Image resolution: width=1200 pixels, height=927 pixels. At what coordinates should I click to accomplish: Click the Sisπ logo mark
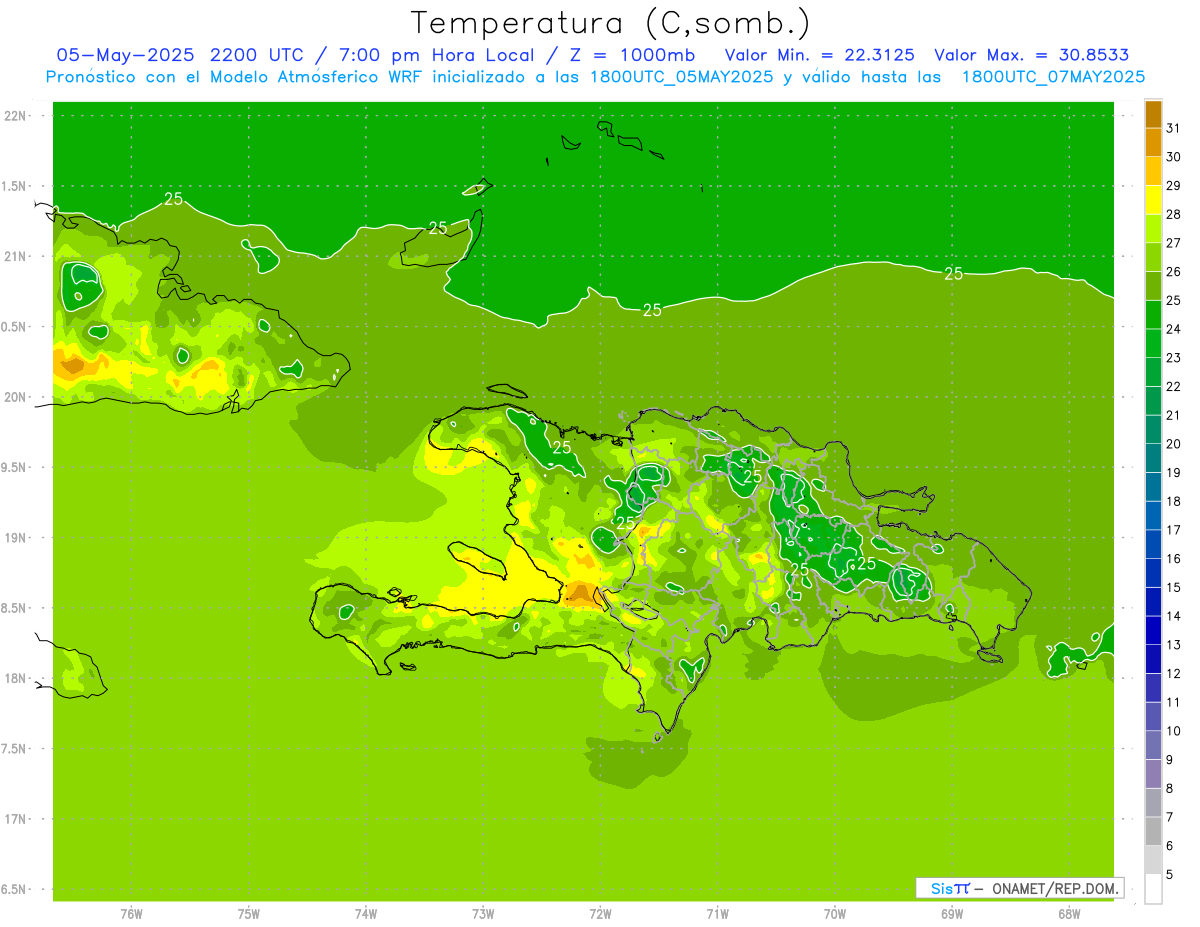click(x=950, y=888)
